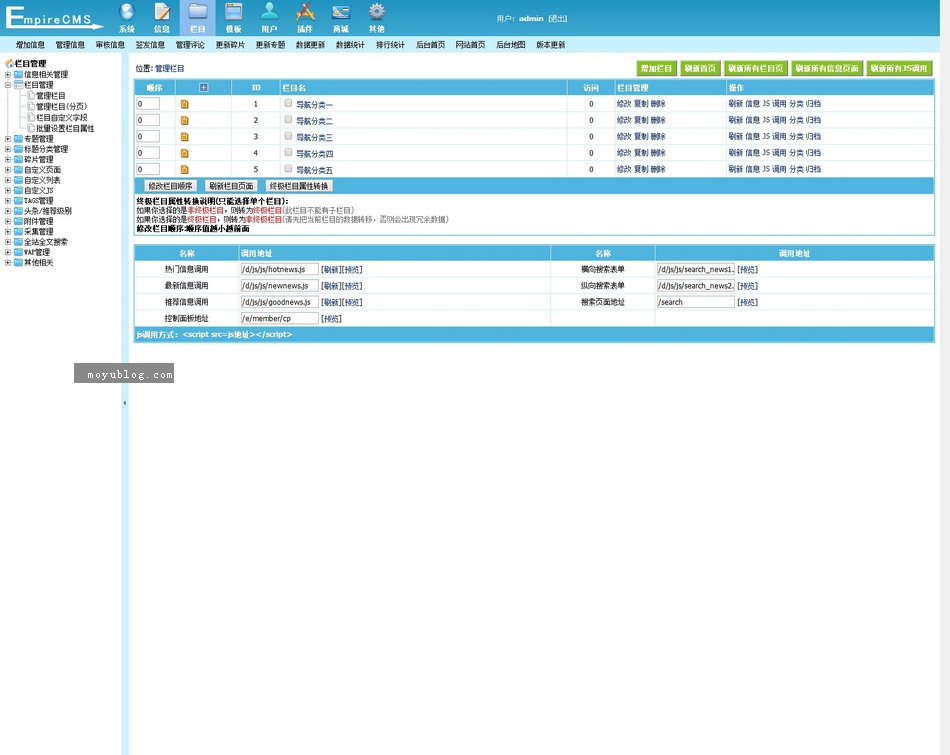
Task: Open the 模板 (Template) icon
Action: (233, 17)
